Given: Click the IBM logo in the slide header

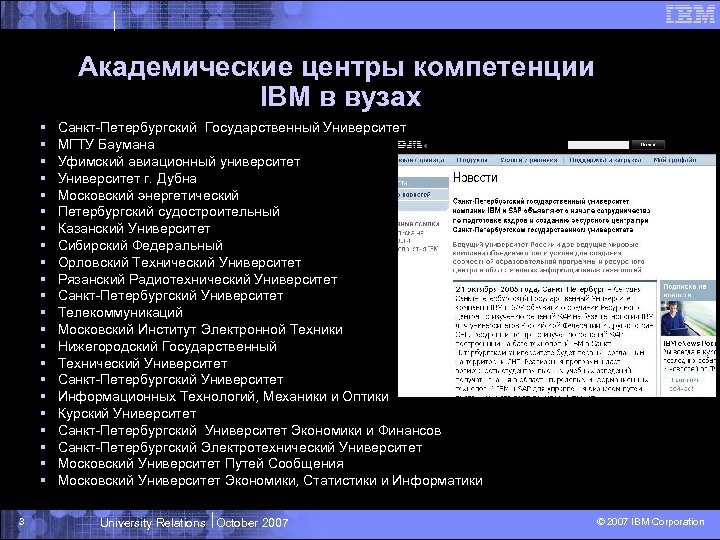Looking at the screenshot, I should tap(690, 14).
